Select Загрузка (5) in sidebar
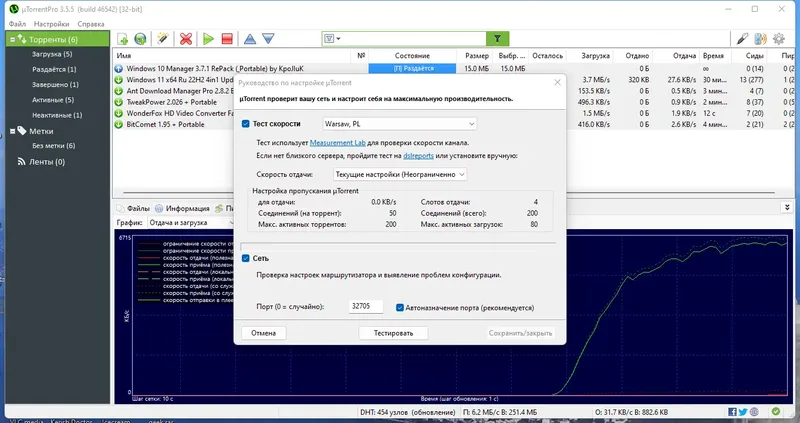 click(x=52, y=54)
